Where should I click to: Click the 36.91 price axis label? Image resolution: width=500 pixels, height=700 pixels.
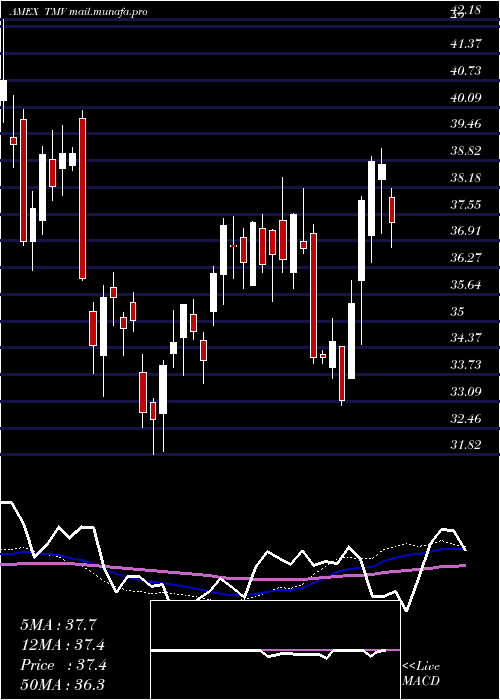coord(466,231)
